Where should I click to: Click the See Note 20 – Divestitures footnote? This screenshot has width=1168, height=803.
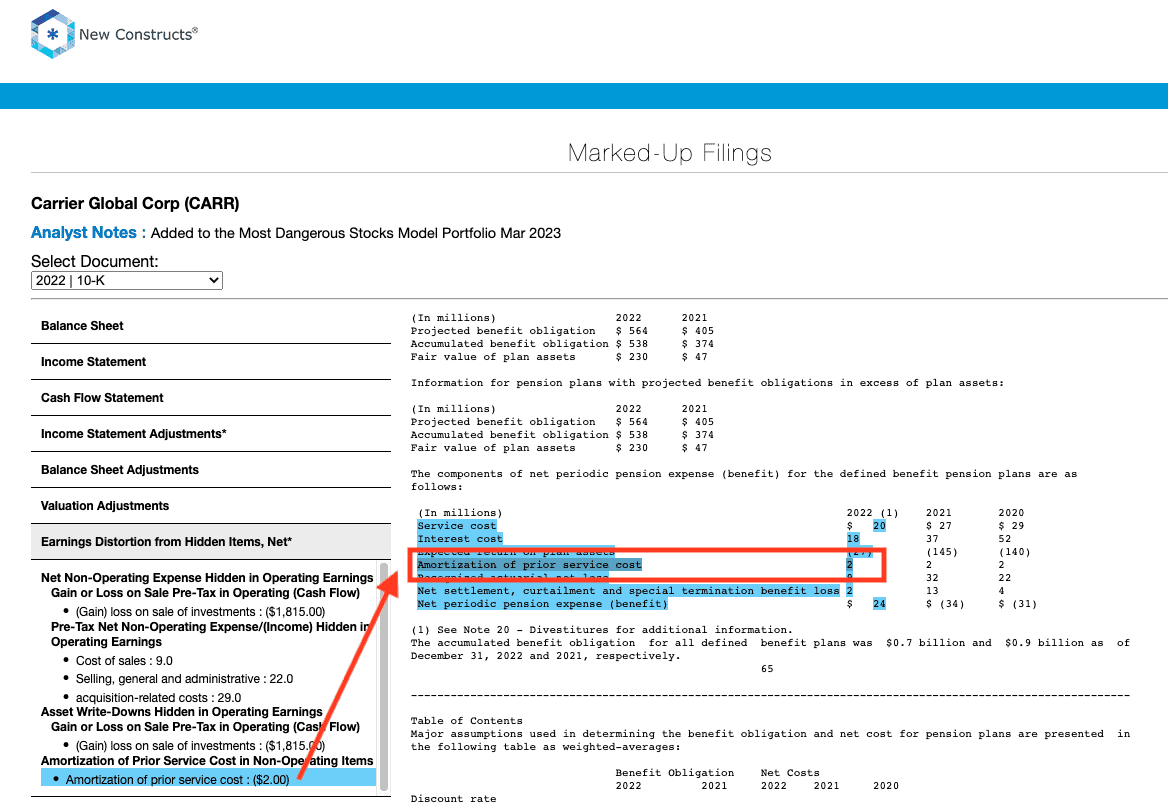tap(602, 630)
